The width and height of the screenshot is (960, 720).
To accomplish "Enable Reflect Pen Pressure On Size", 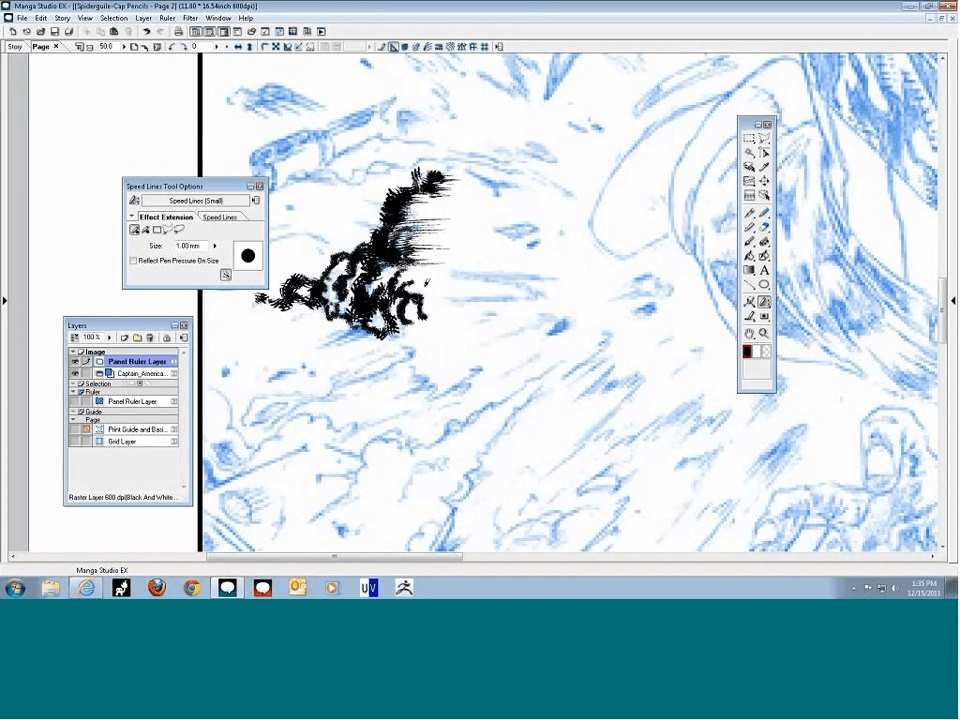I will tap(133, 261).
